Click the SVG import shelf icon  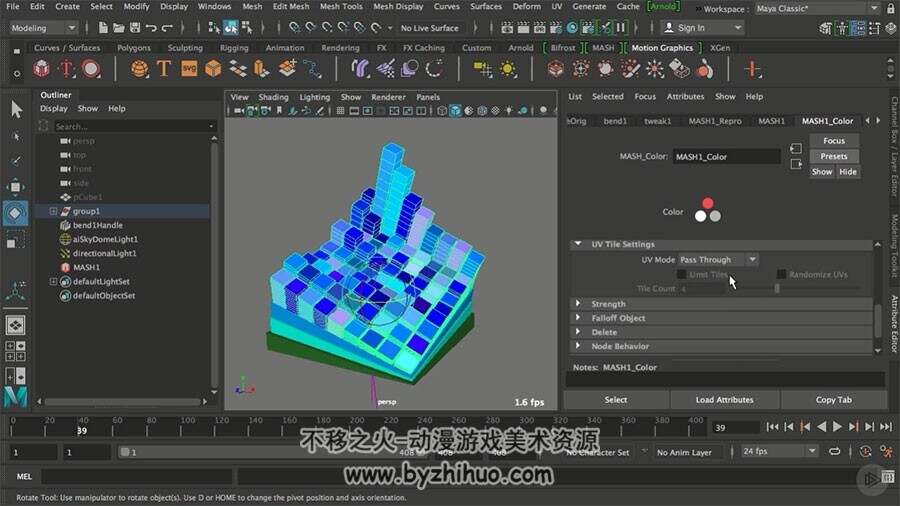coord(189,69)
